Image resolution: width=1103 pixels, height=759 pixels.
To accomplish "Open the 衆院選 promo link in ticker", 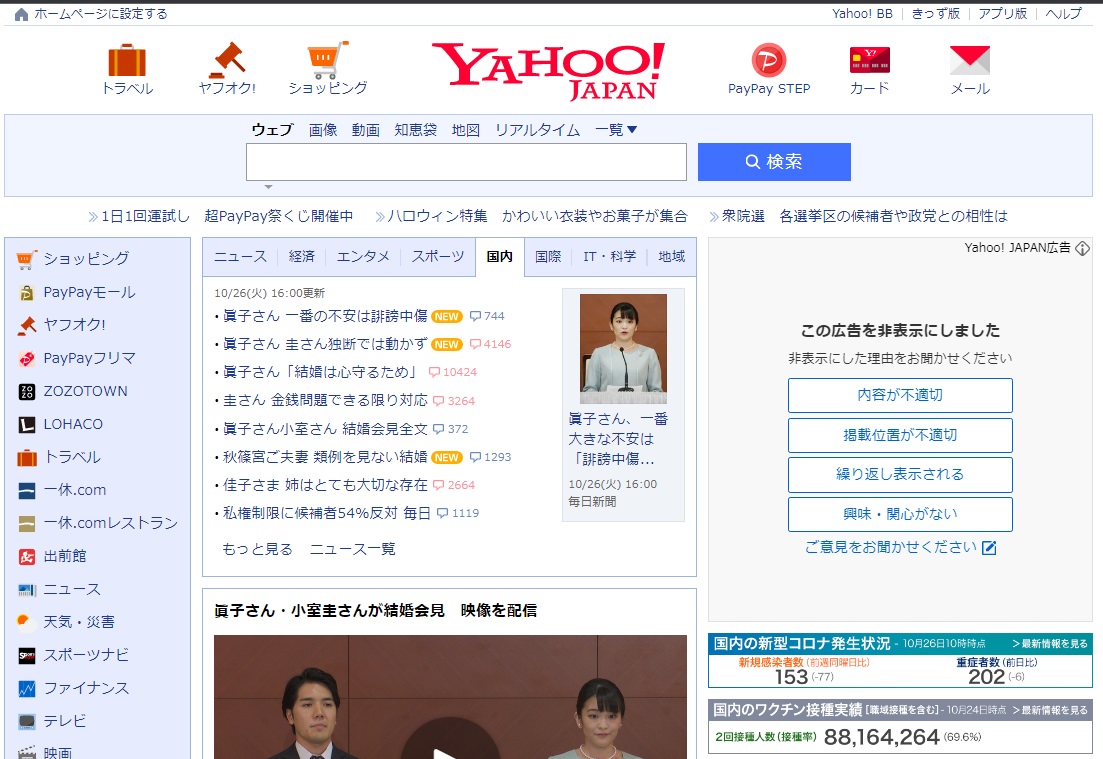I will (865, 216).
